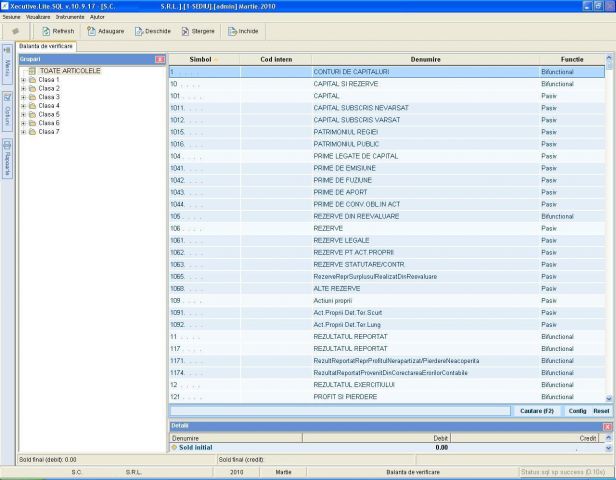
Task: Click the Clasa 3 folder icon
Action: pos(32,97)
